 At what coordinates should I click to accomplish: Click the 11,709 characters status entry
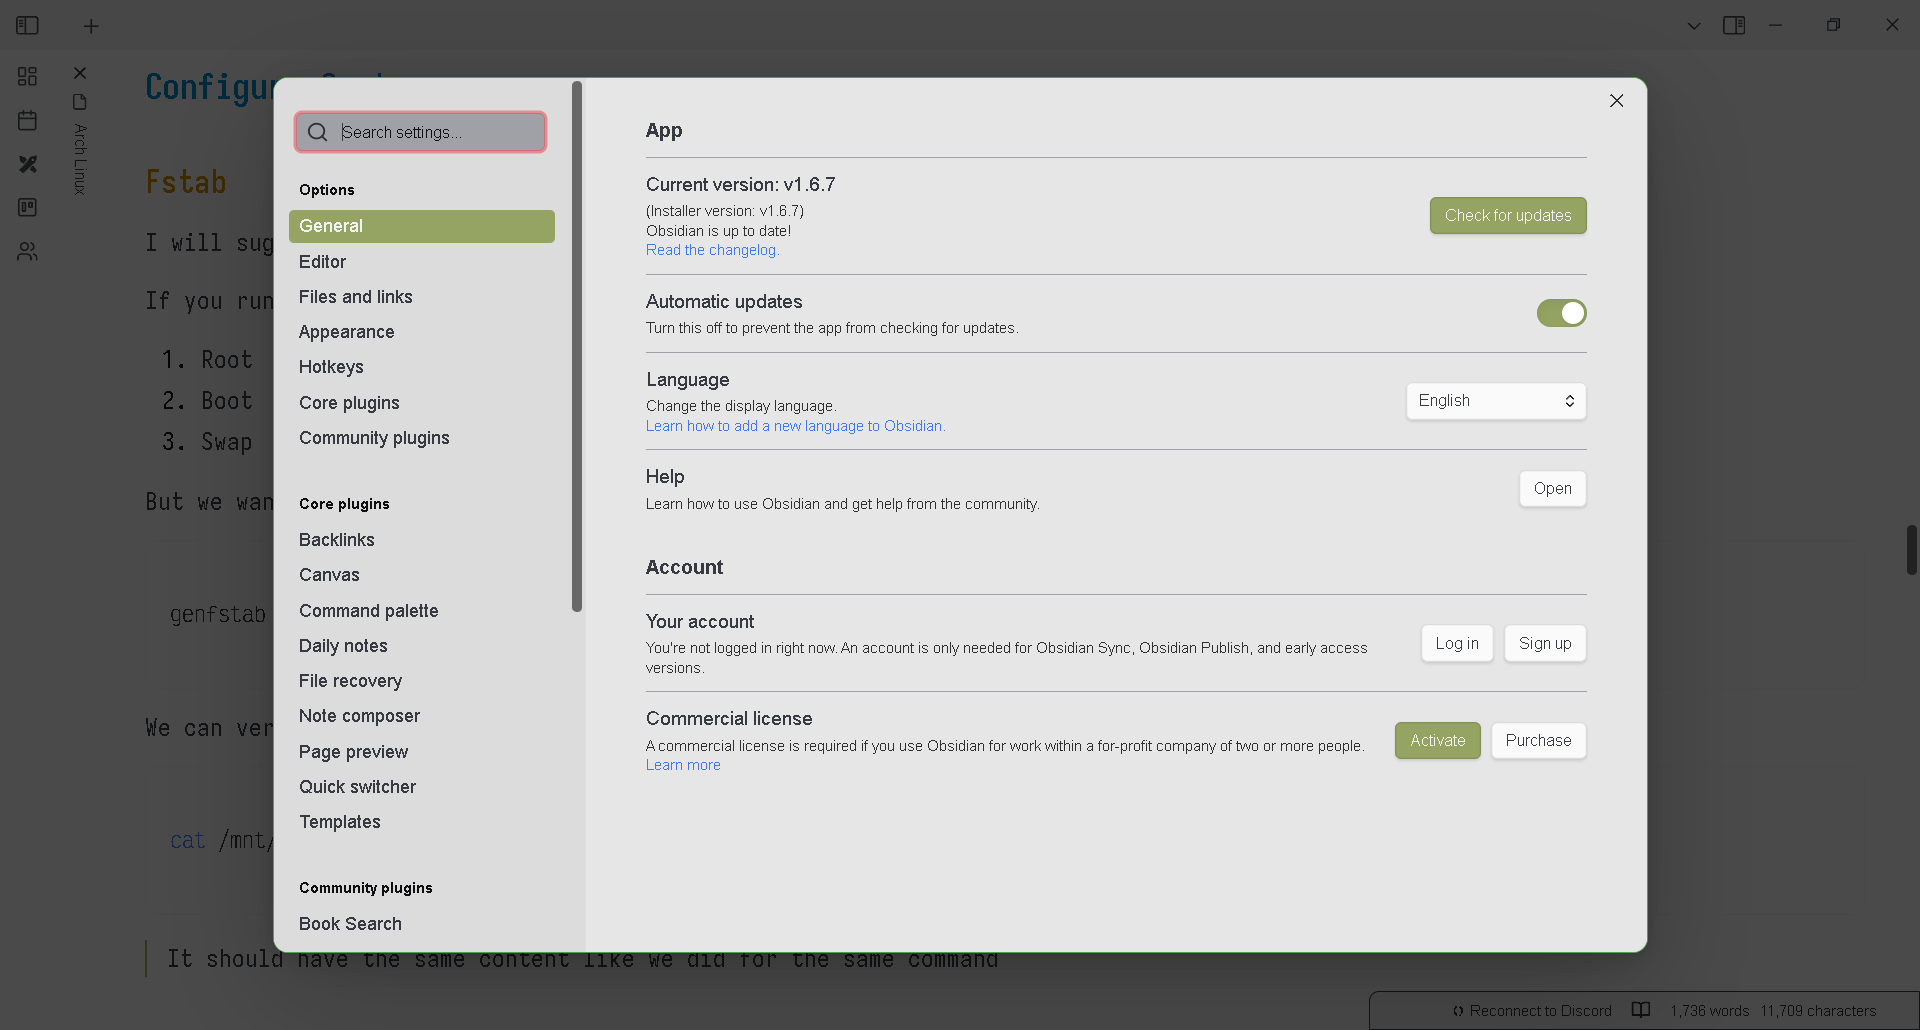pos(1818,1011)
